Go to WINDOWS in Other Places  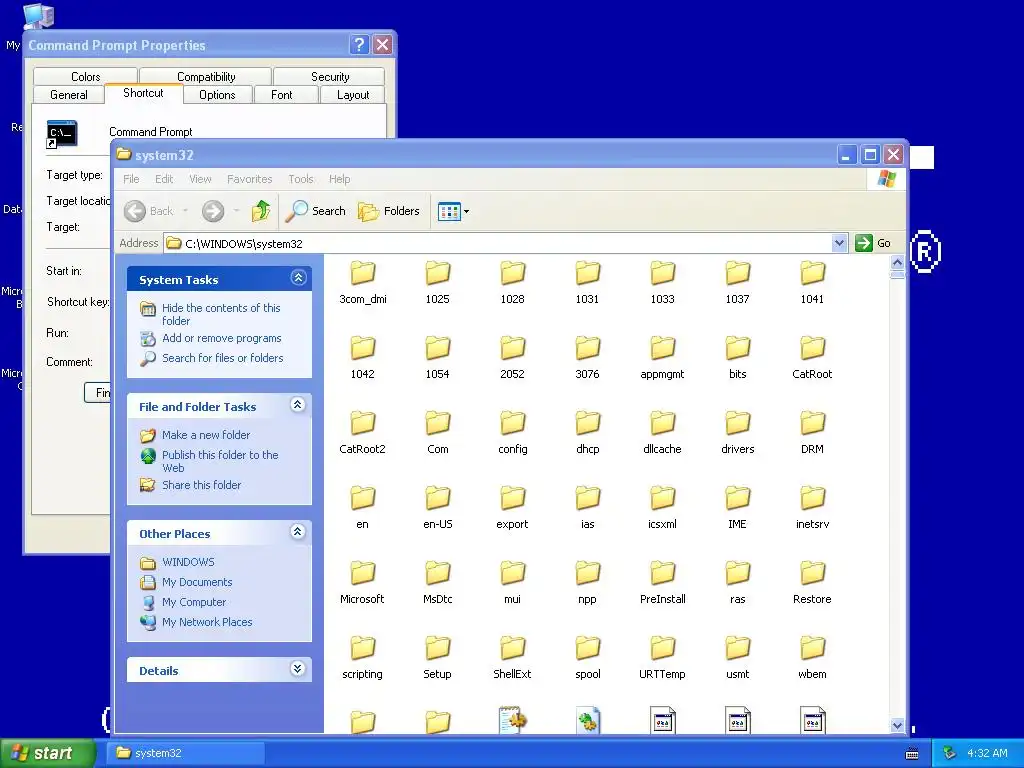tap(188, 562)
